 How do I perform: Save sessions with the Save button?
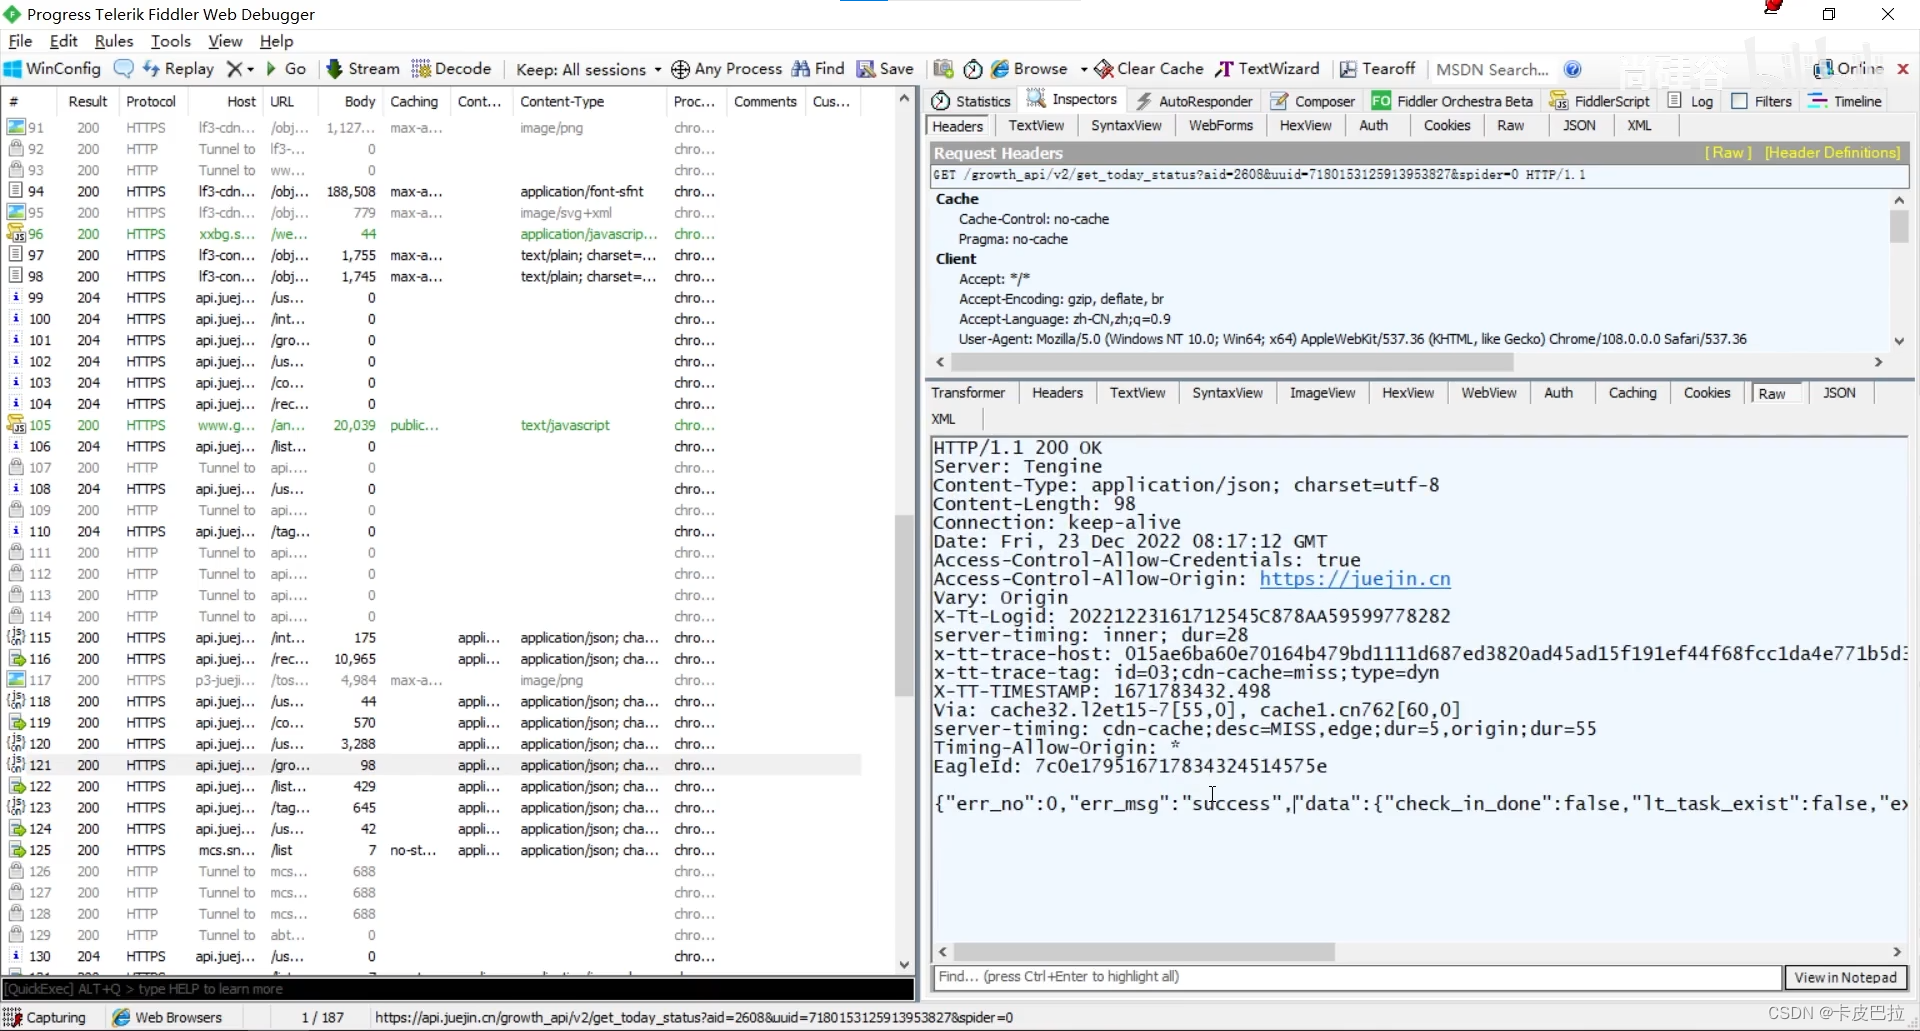coord(885,69)
